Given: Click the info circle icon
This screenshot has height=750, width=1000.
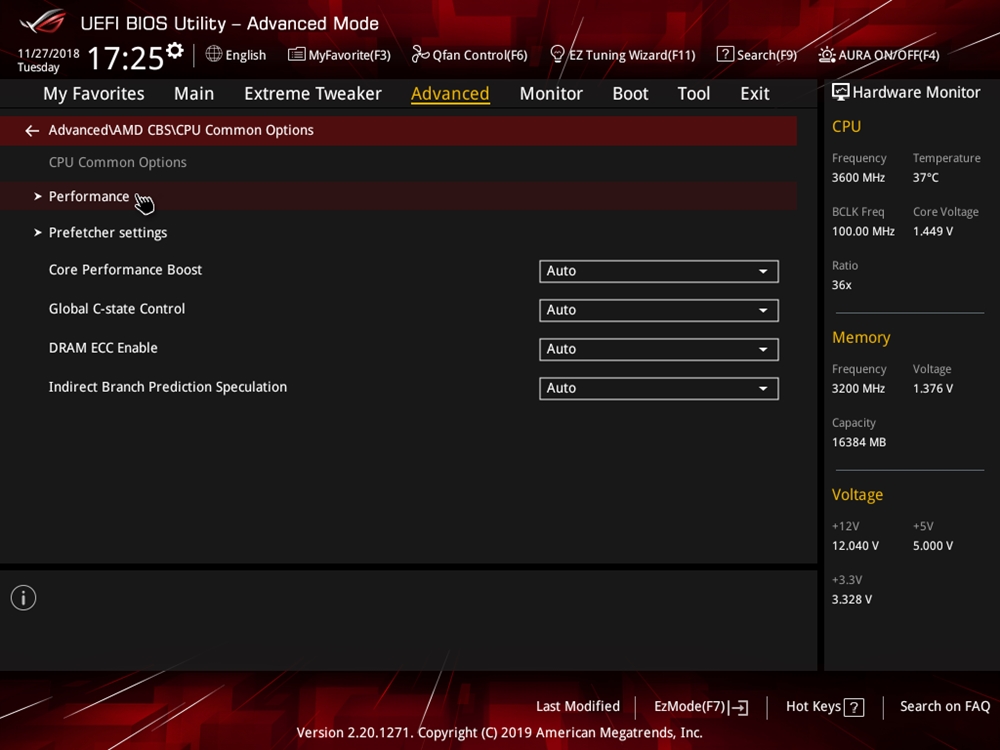Looking at the screenshot, I should pos(24,598).
